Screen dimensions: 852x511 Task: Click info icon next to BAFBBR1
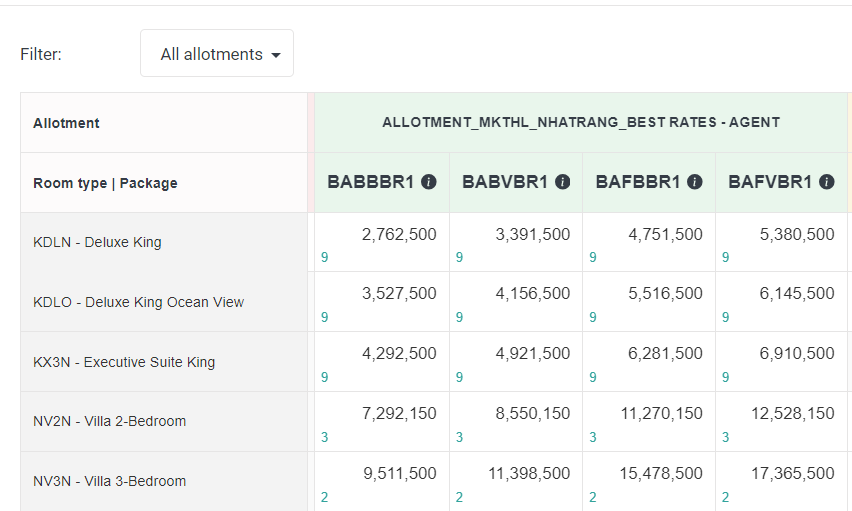click(x=695, y=182)
